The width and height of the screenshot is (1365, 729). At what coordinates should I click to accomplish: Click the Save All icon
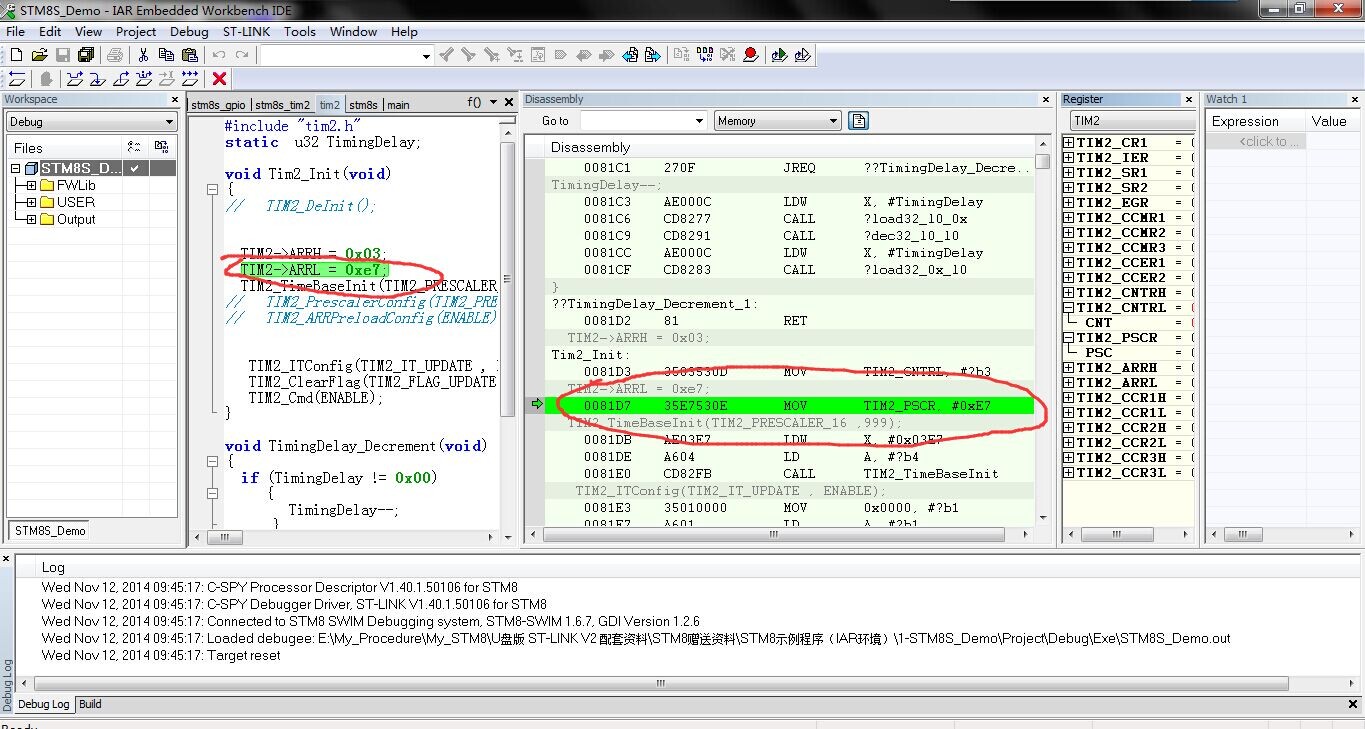(86, 55)
